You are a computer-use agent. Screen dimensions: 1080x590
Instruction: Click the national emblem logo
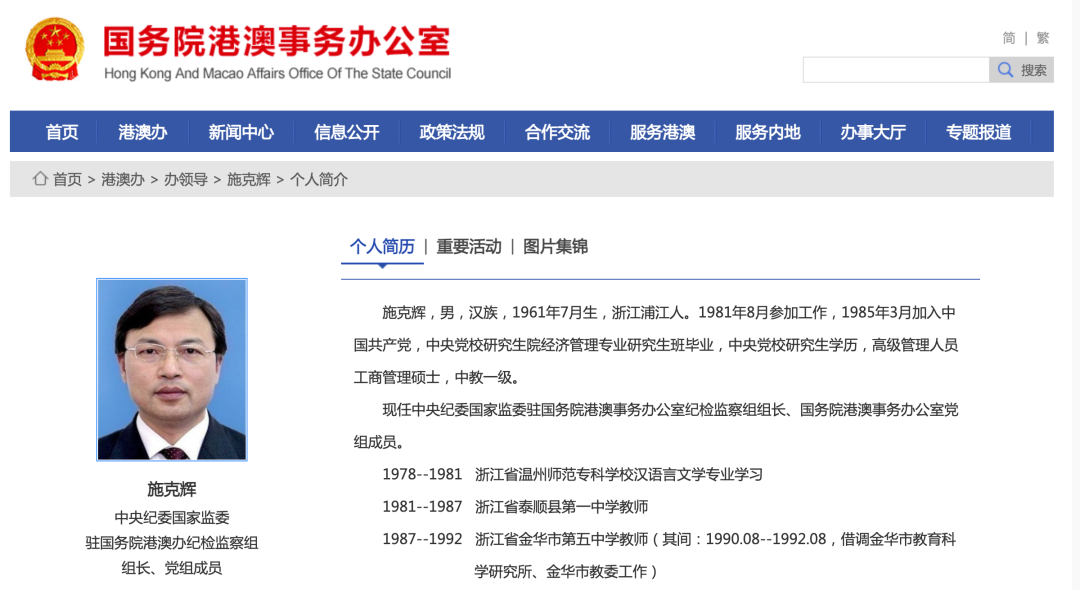55,50
